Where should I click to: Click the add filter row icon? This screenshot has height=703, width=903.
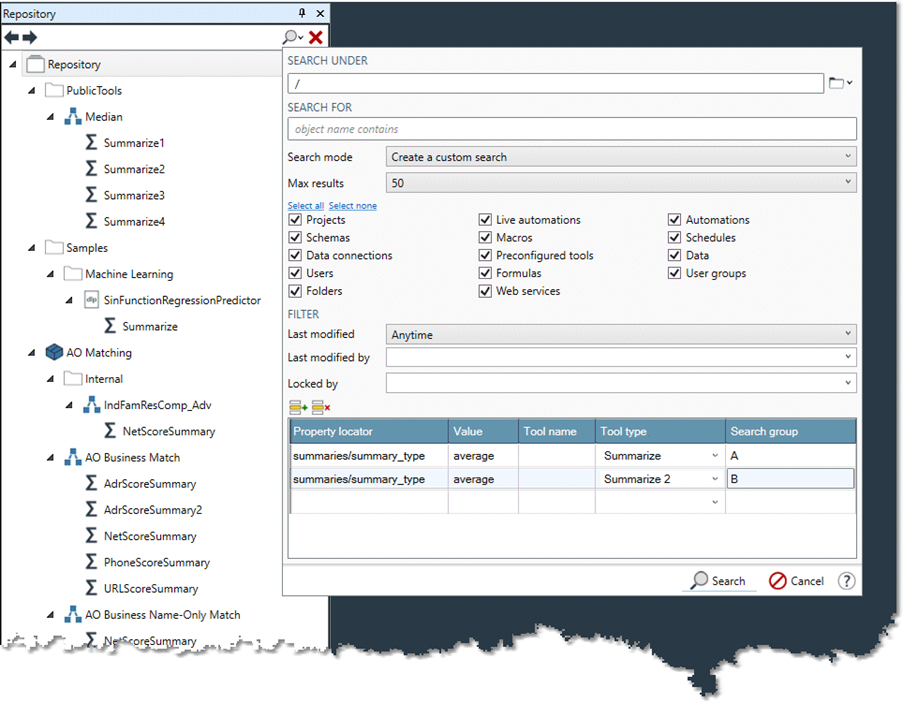coord(298,407)
